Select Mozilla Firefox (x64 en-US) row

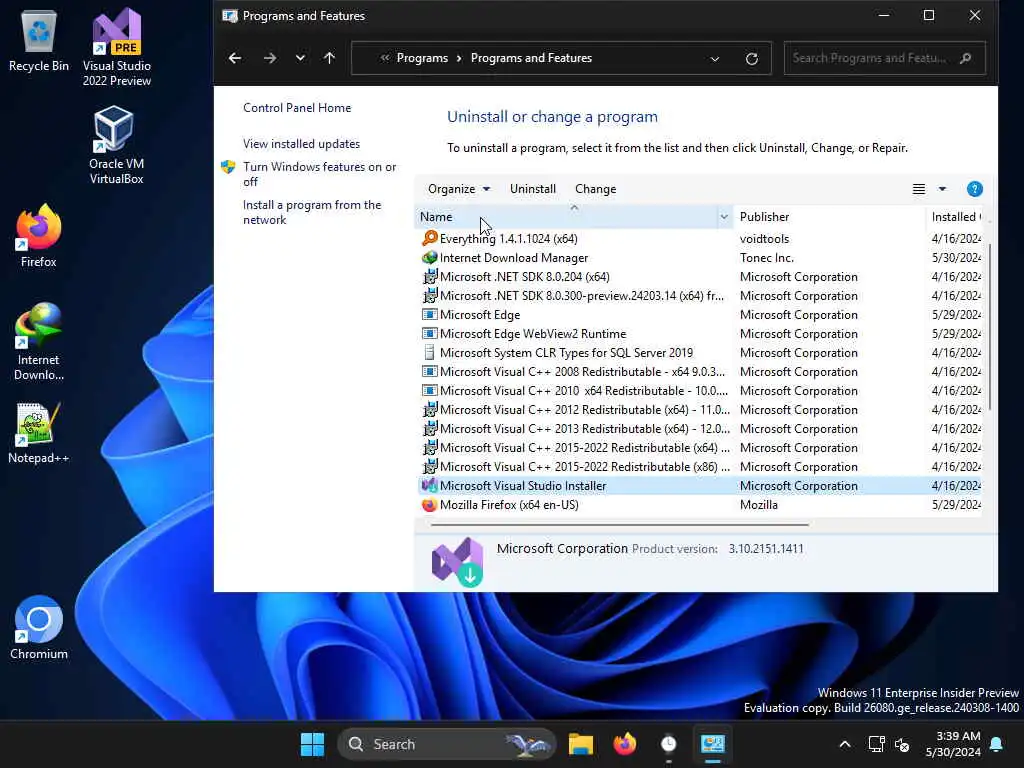(700, 505)
